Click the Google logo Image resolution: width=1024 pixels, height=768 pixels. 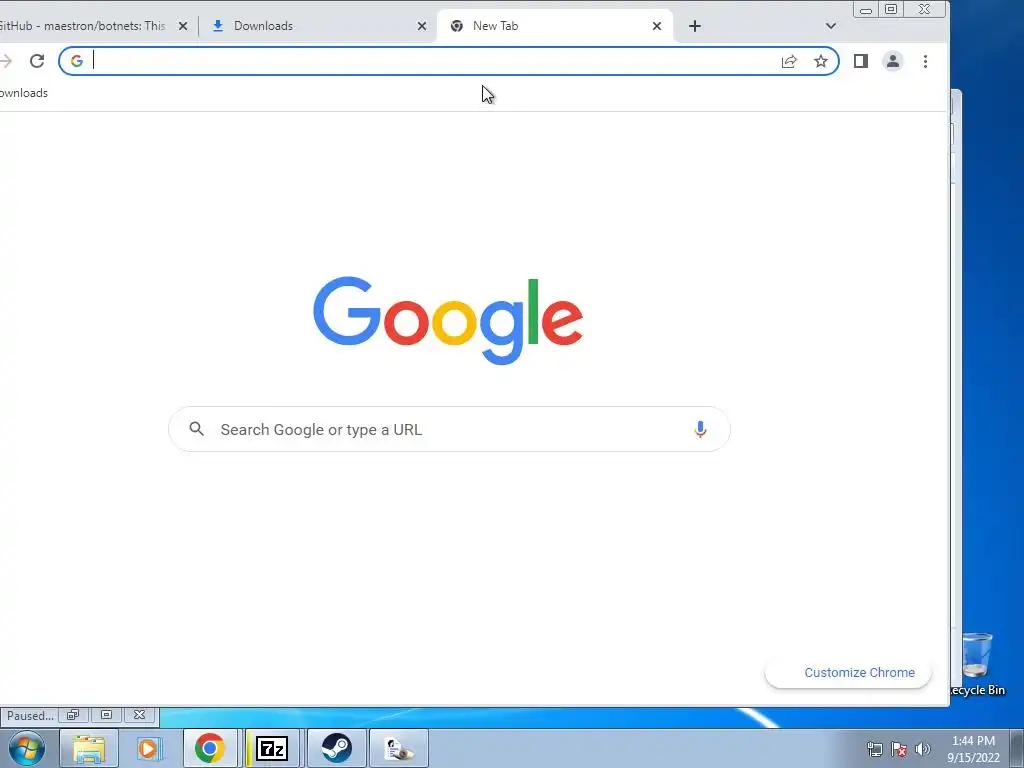(x=448, y=320)
